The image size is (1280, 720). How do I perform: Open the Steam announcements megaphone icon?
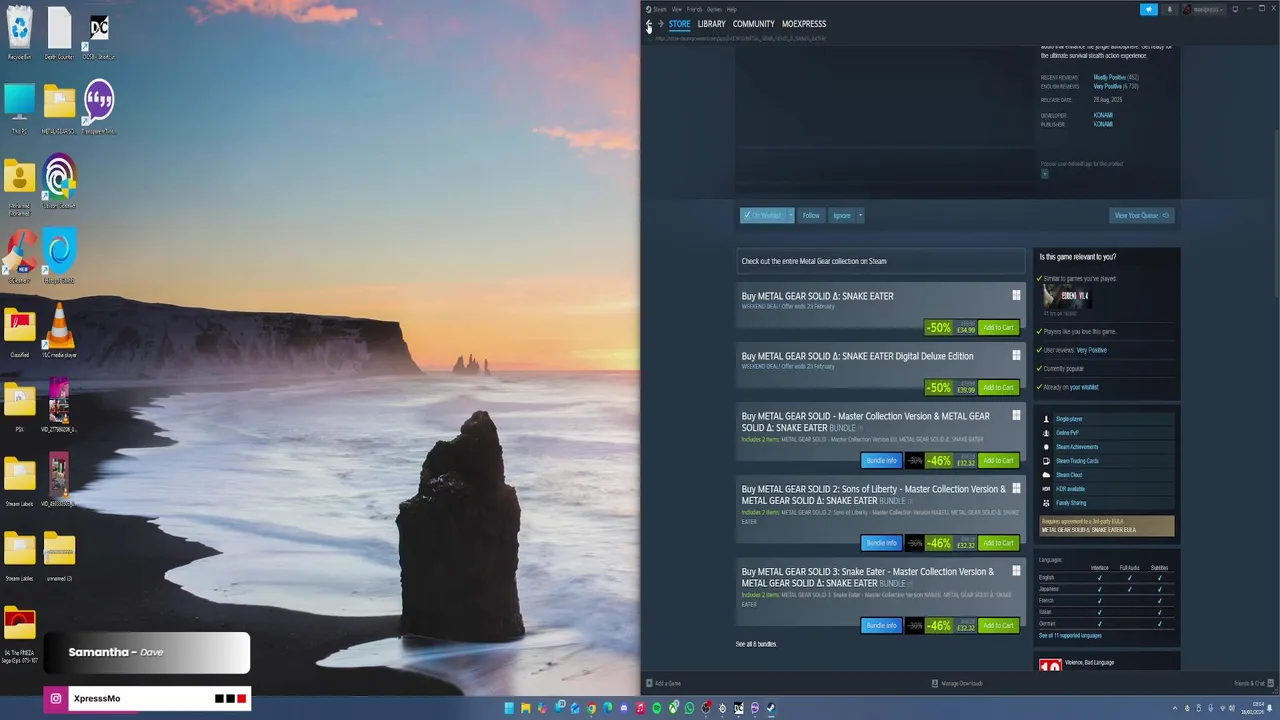[x=1149, y=9]
